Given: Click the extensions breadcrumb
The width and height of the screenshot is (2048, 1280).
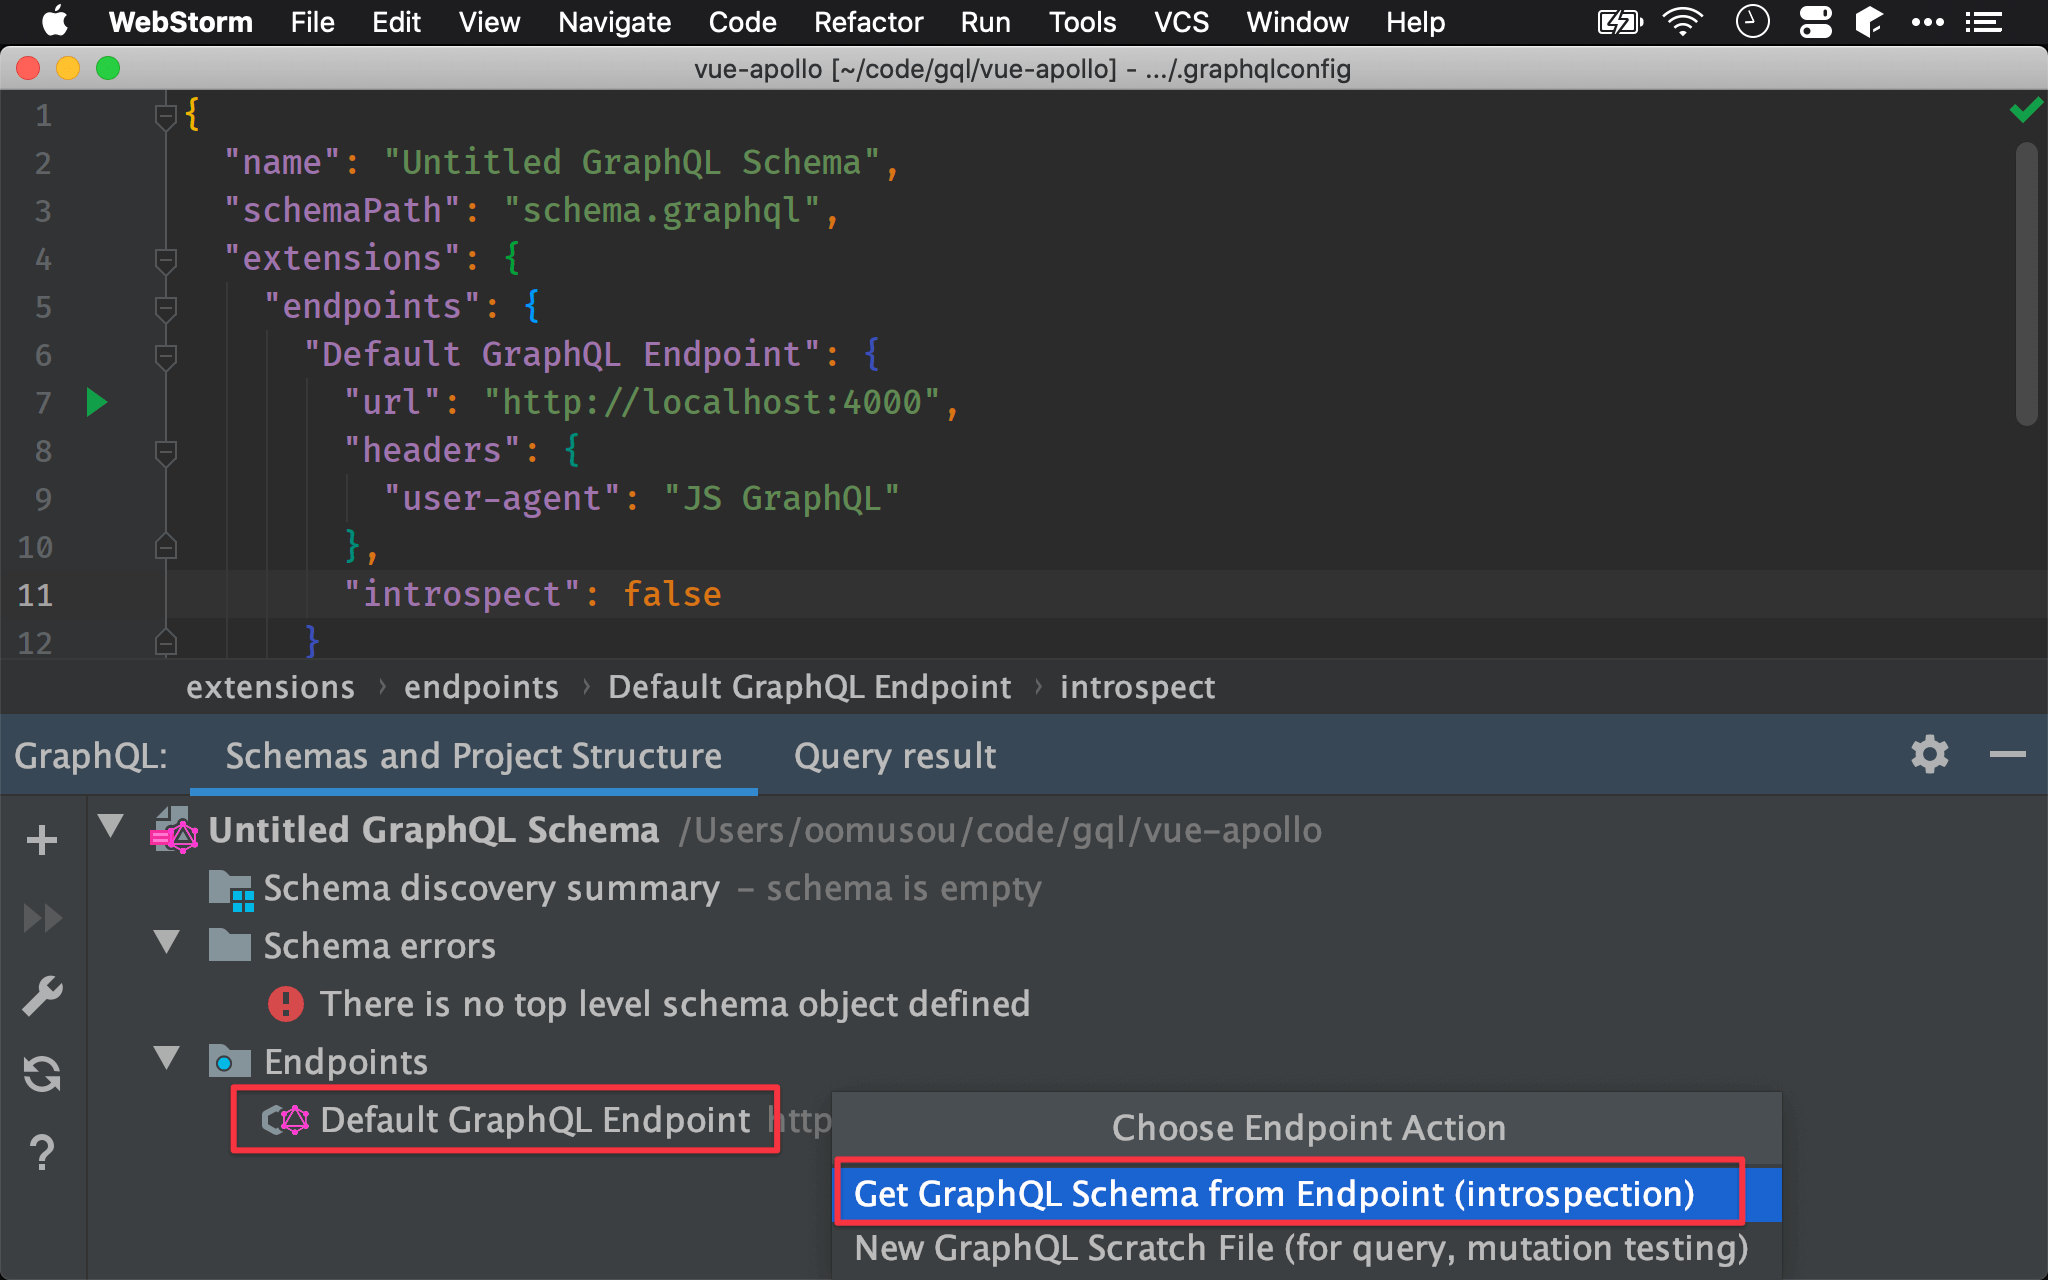Looking at the screenshot, I should pos(270,687).
